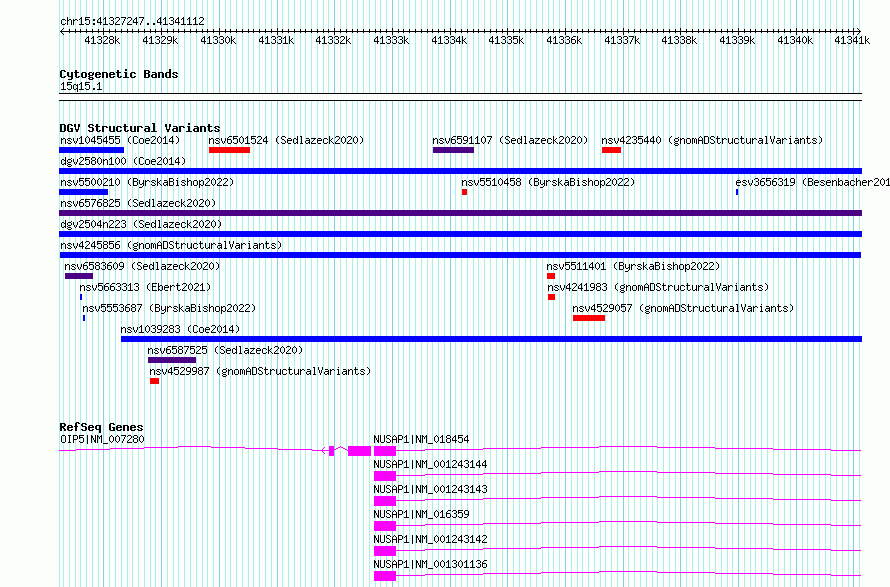Click the NUSAP1|NM_001243143 transcript label
This screenshot has height=587, width=890.
[x=430, y=489]
